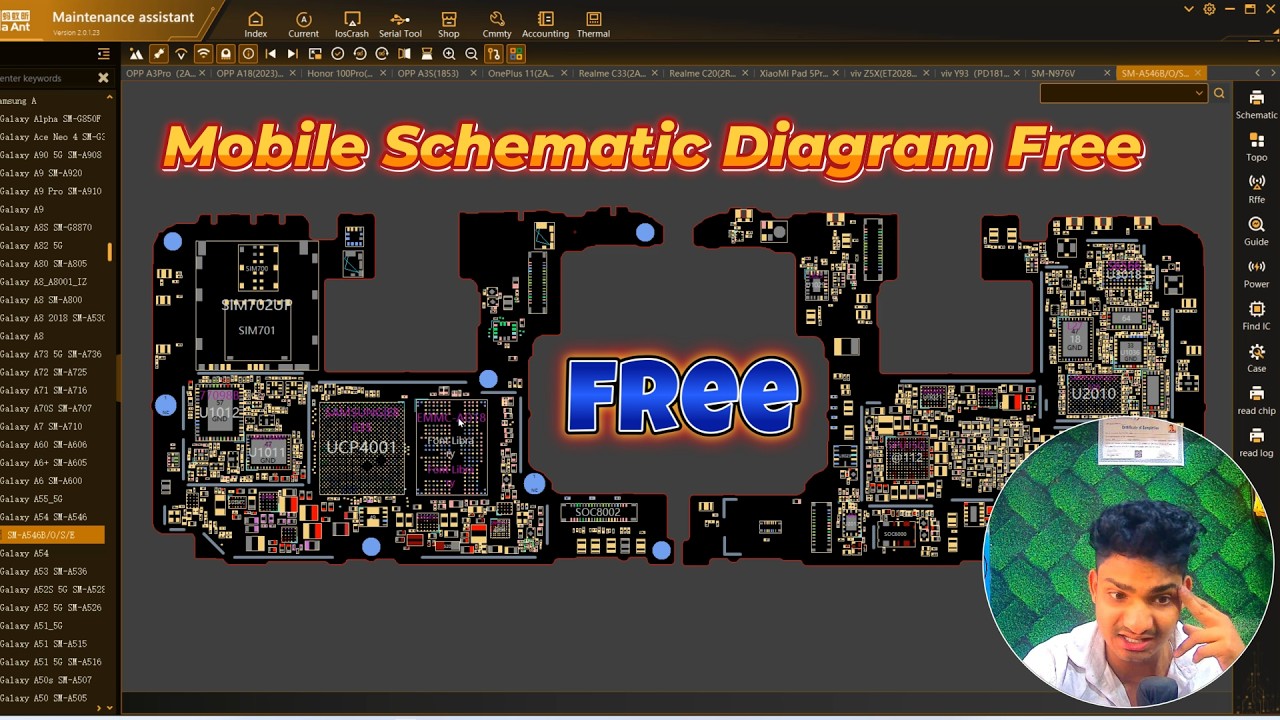Open the Thermal tool
The height and width of the screenshot is (720, 1280).
point(593,25)
